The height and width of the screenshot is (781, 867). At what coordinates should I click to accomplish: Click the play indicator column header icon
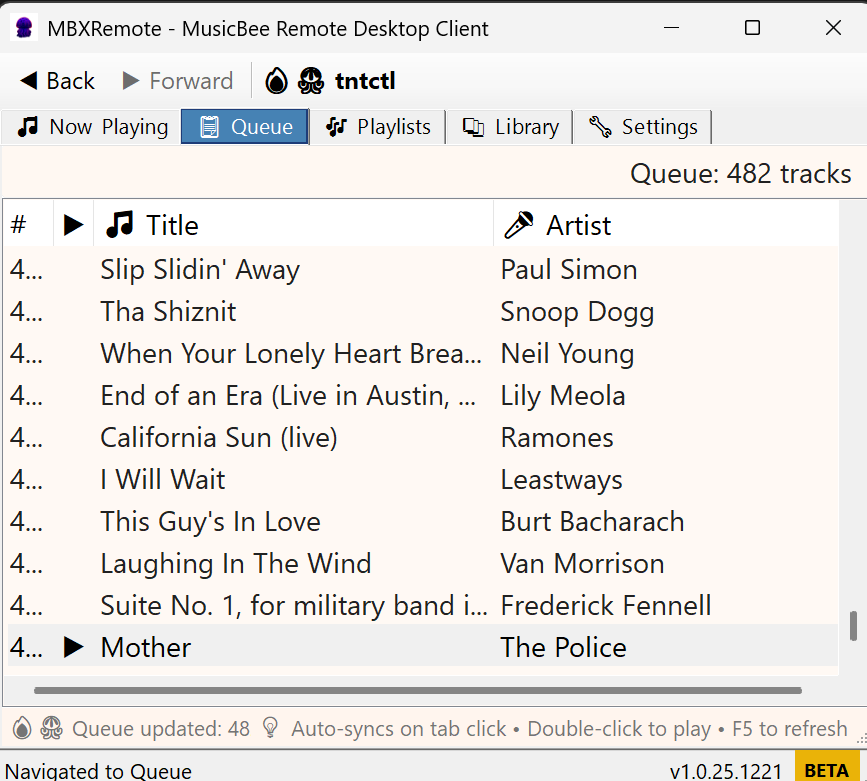click(73, 225)
